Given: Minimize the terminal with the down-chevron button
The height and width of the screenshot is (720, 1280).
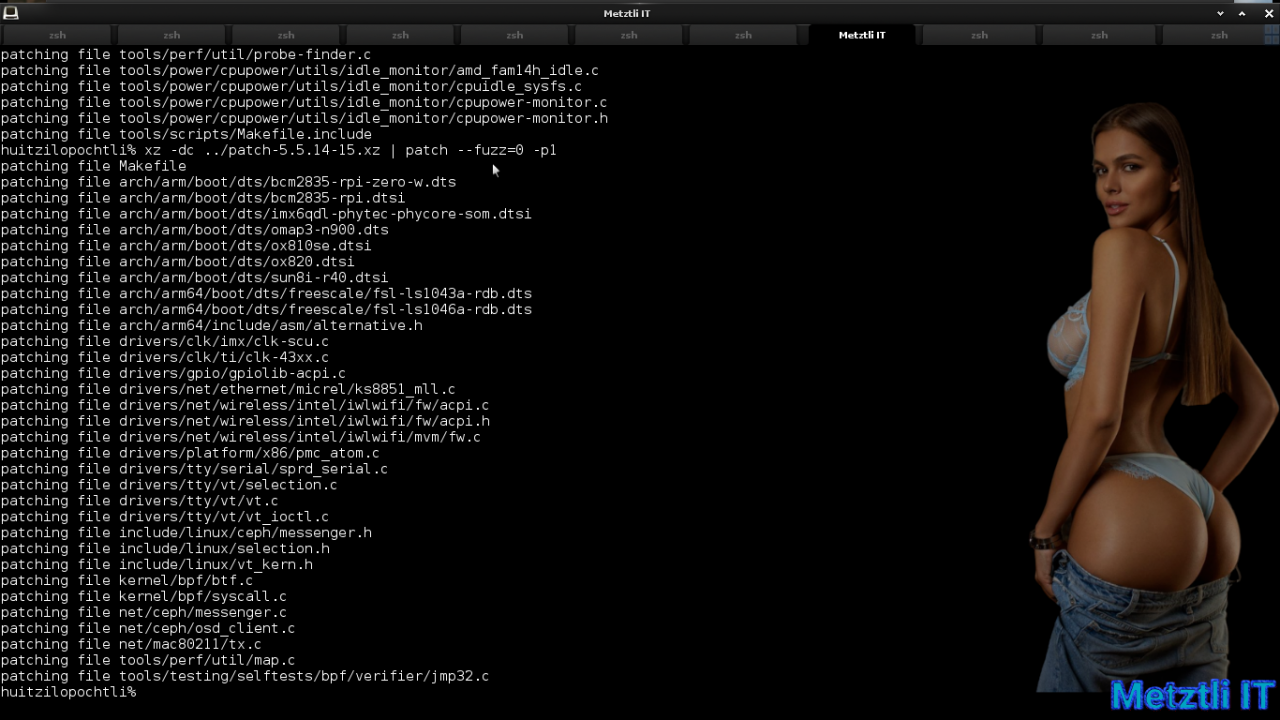Looking at the screenshot, I should [x=1220, y=13].
